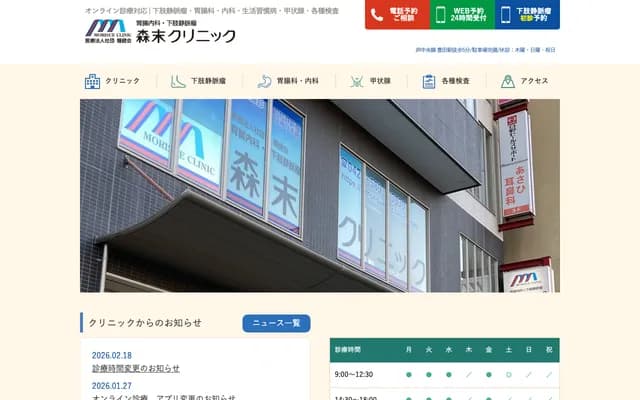The width and height of the screenshot is (640, 400).
Task: Click the Monday dot in 9:00〜12:30 row
Action: coord(409,375)
